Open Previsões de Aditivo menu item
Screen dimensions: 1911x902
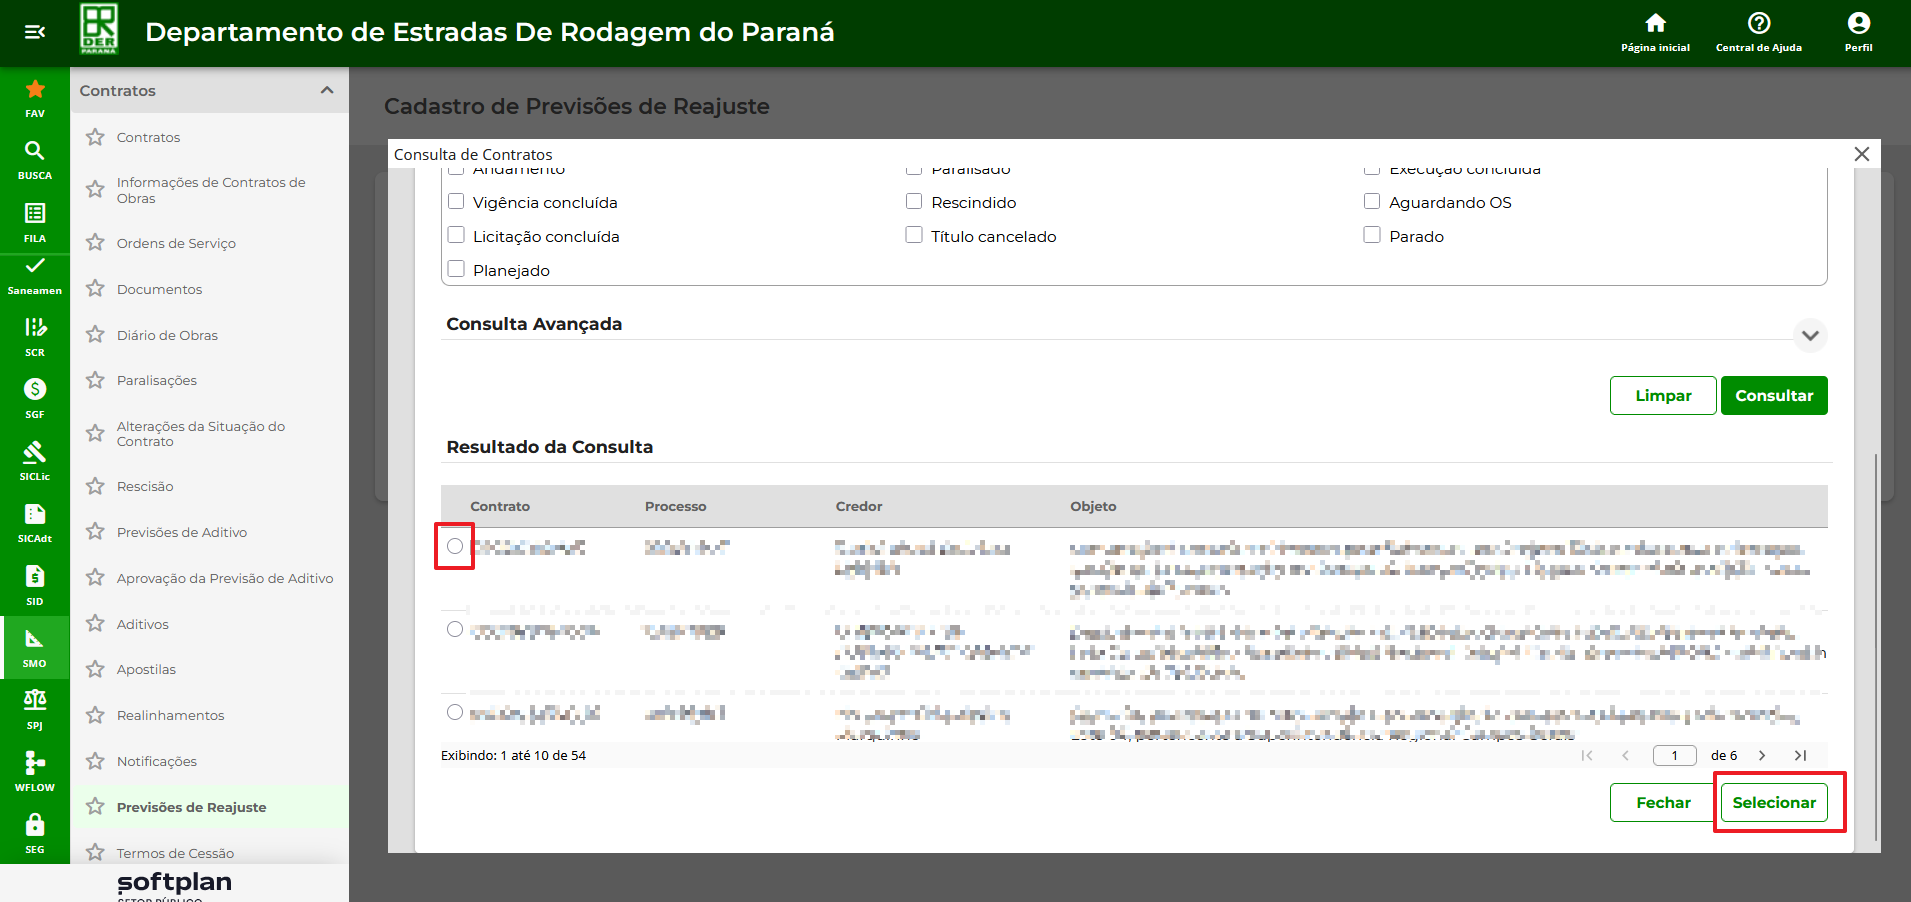181,532
